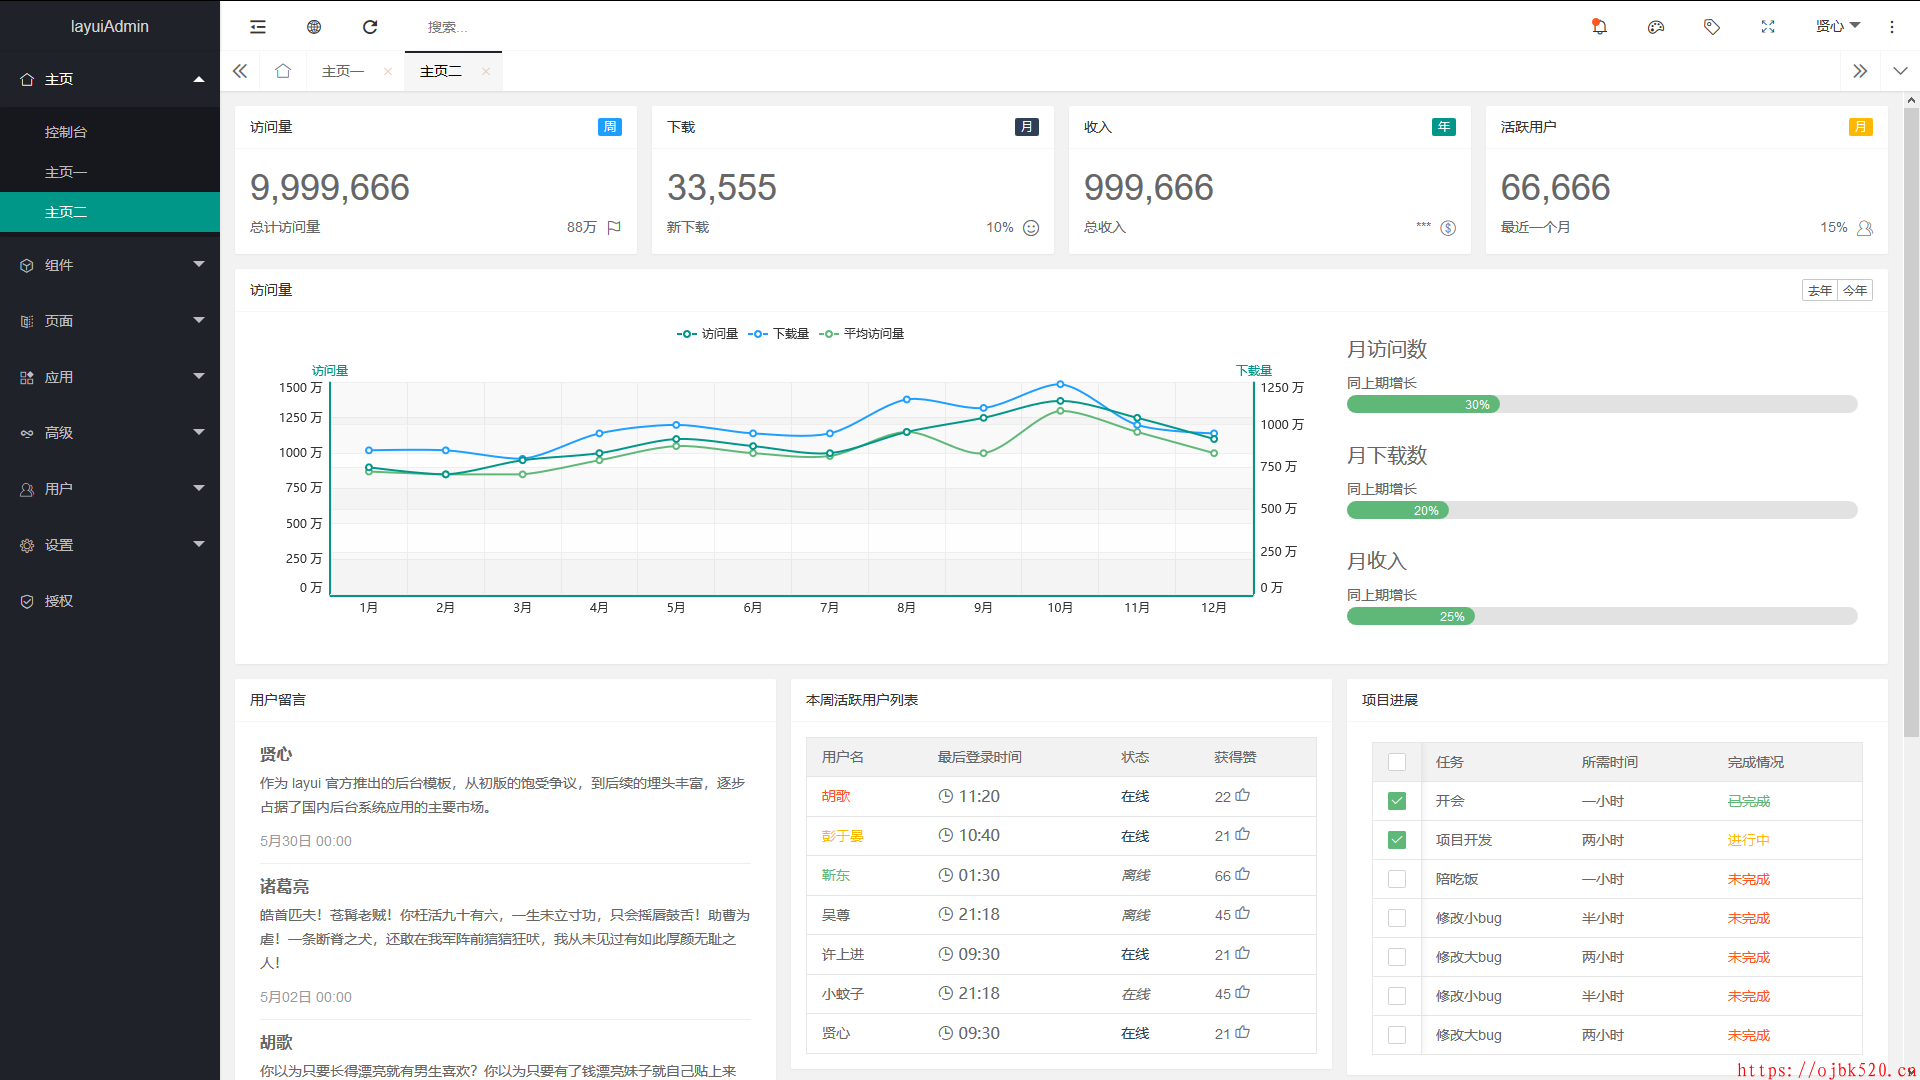Image resolution: width=1920 pixels, height=1080 pixels.
Task: Open user 胡歌 link in list
Action: click(x=836, y=796)
